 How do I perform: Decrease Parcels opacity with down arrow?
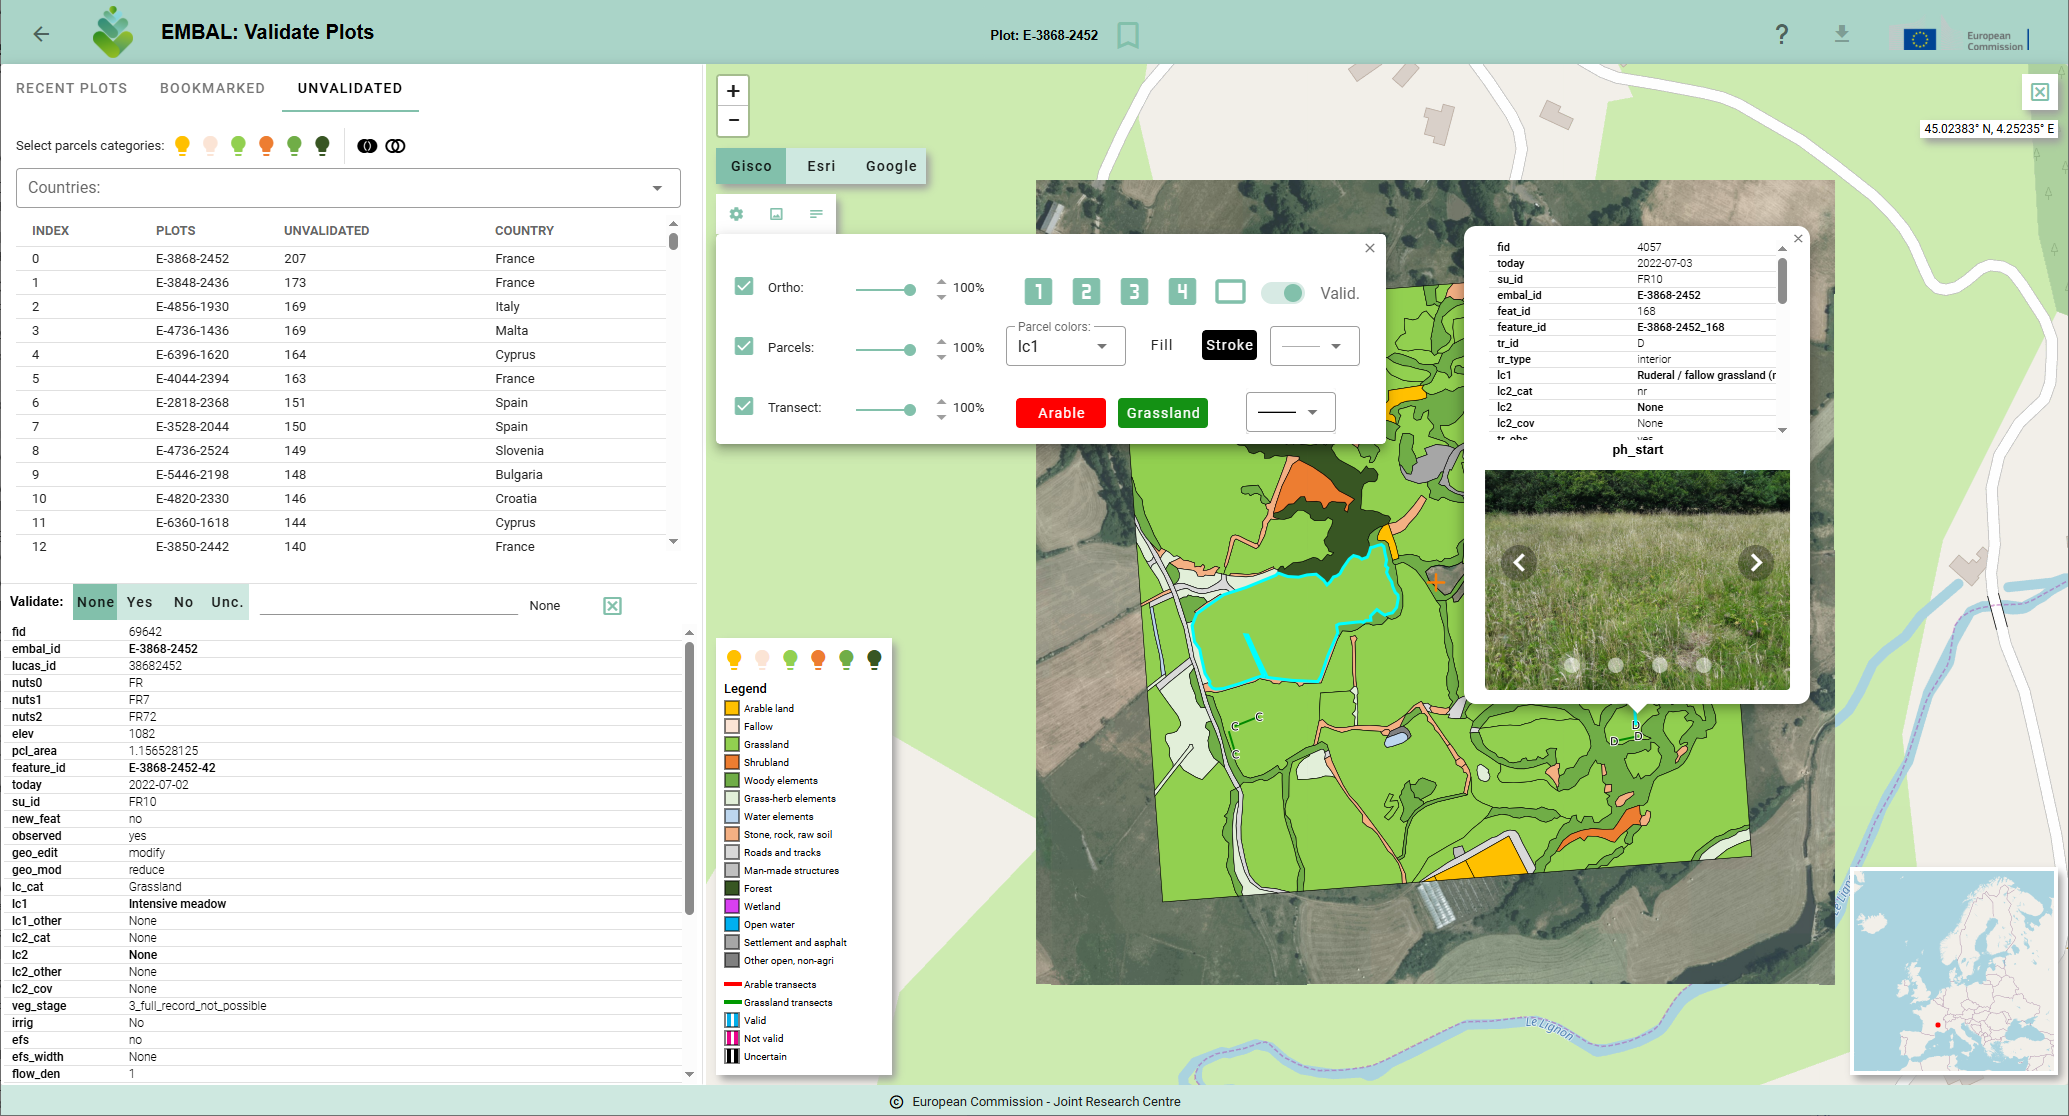(941, 356)
